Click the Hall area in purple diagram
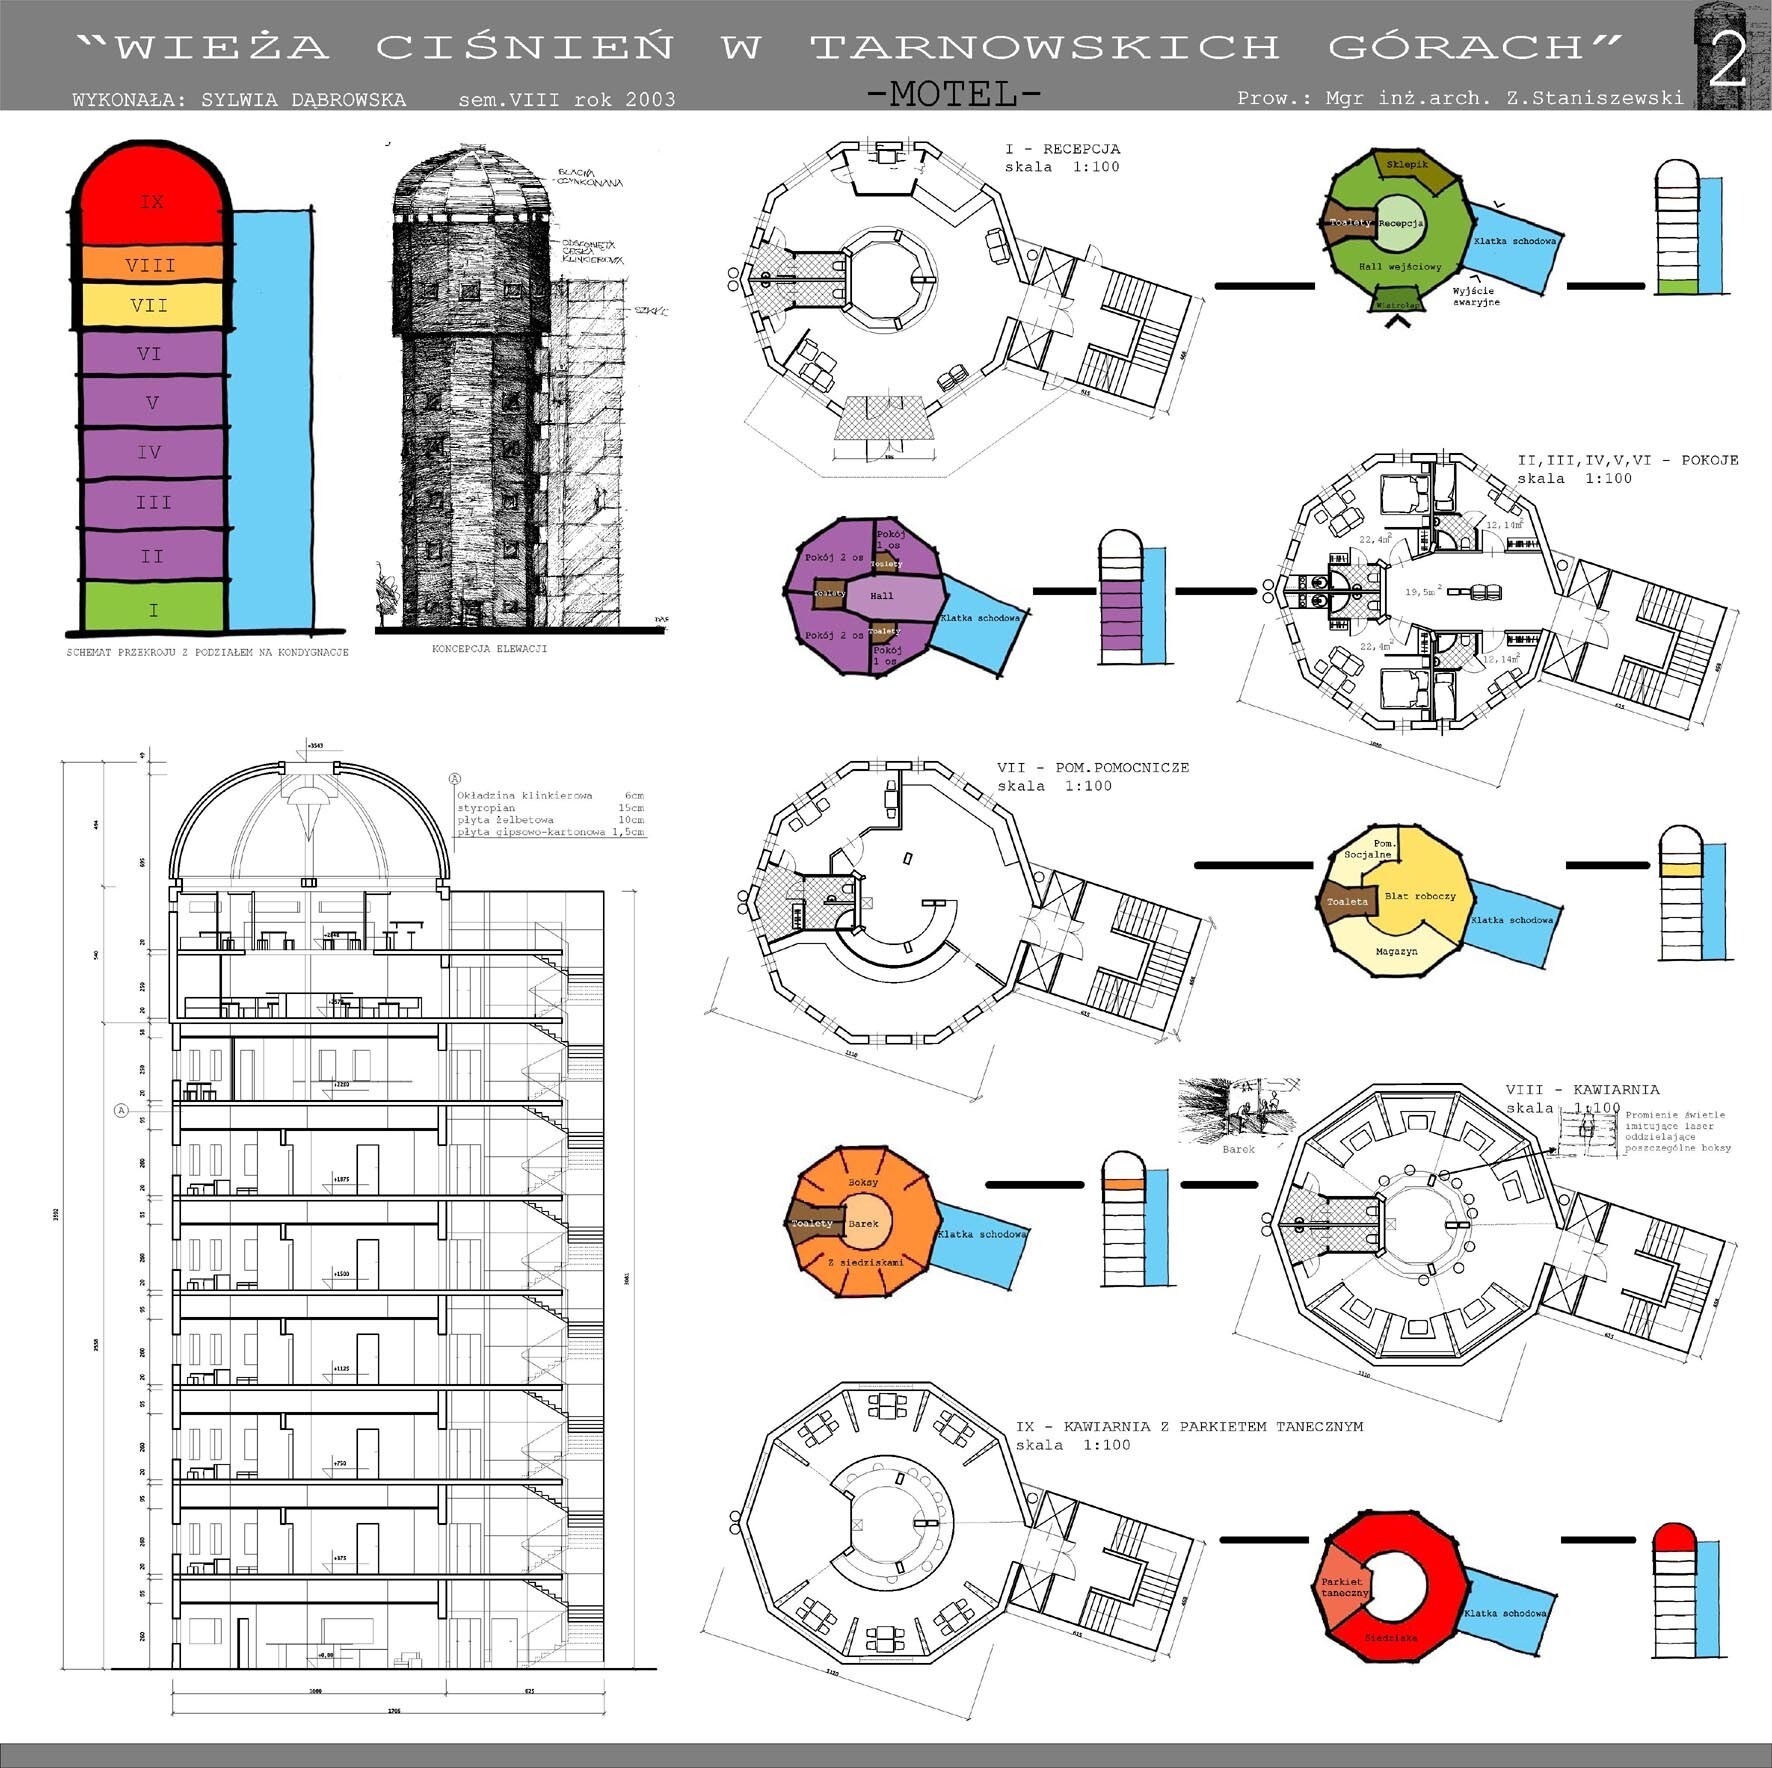 [x=882, y=596]
